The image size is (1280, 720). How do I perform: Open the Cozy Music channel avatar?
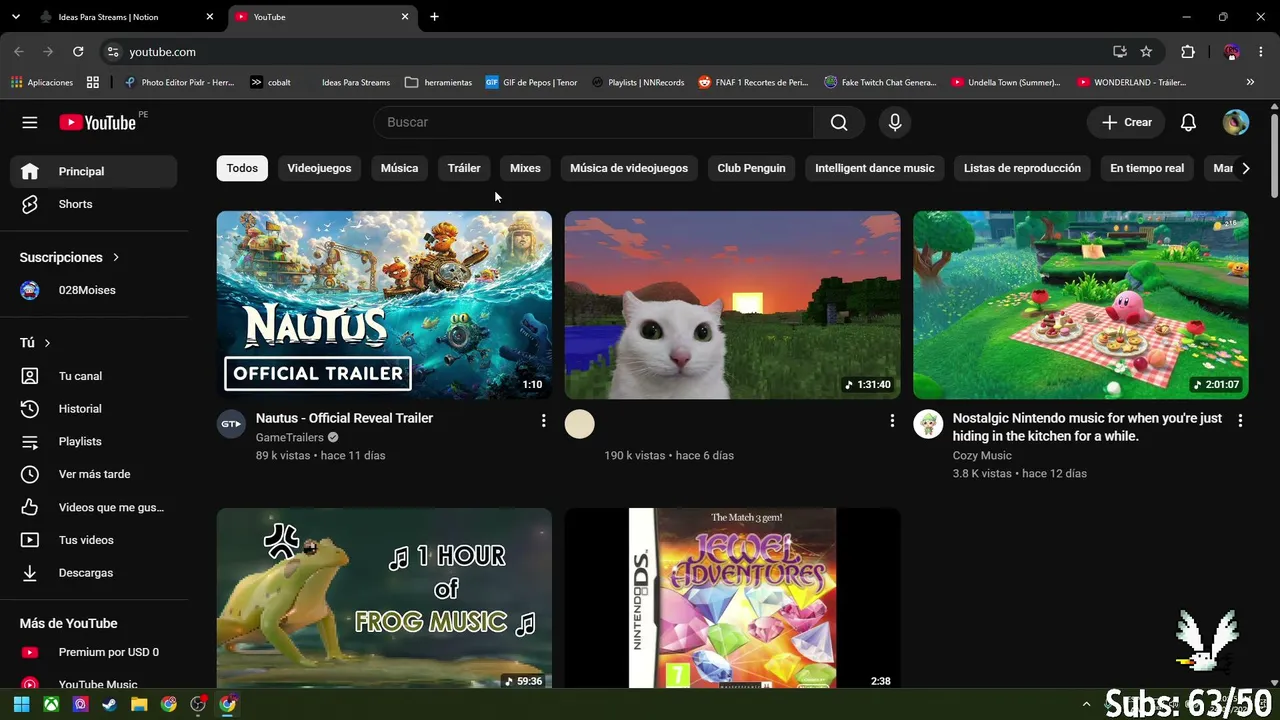pyautogui.click(x=928, y=424)
